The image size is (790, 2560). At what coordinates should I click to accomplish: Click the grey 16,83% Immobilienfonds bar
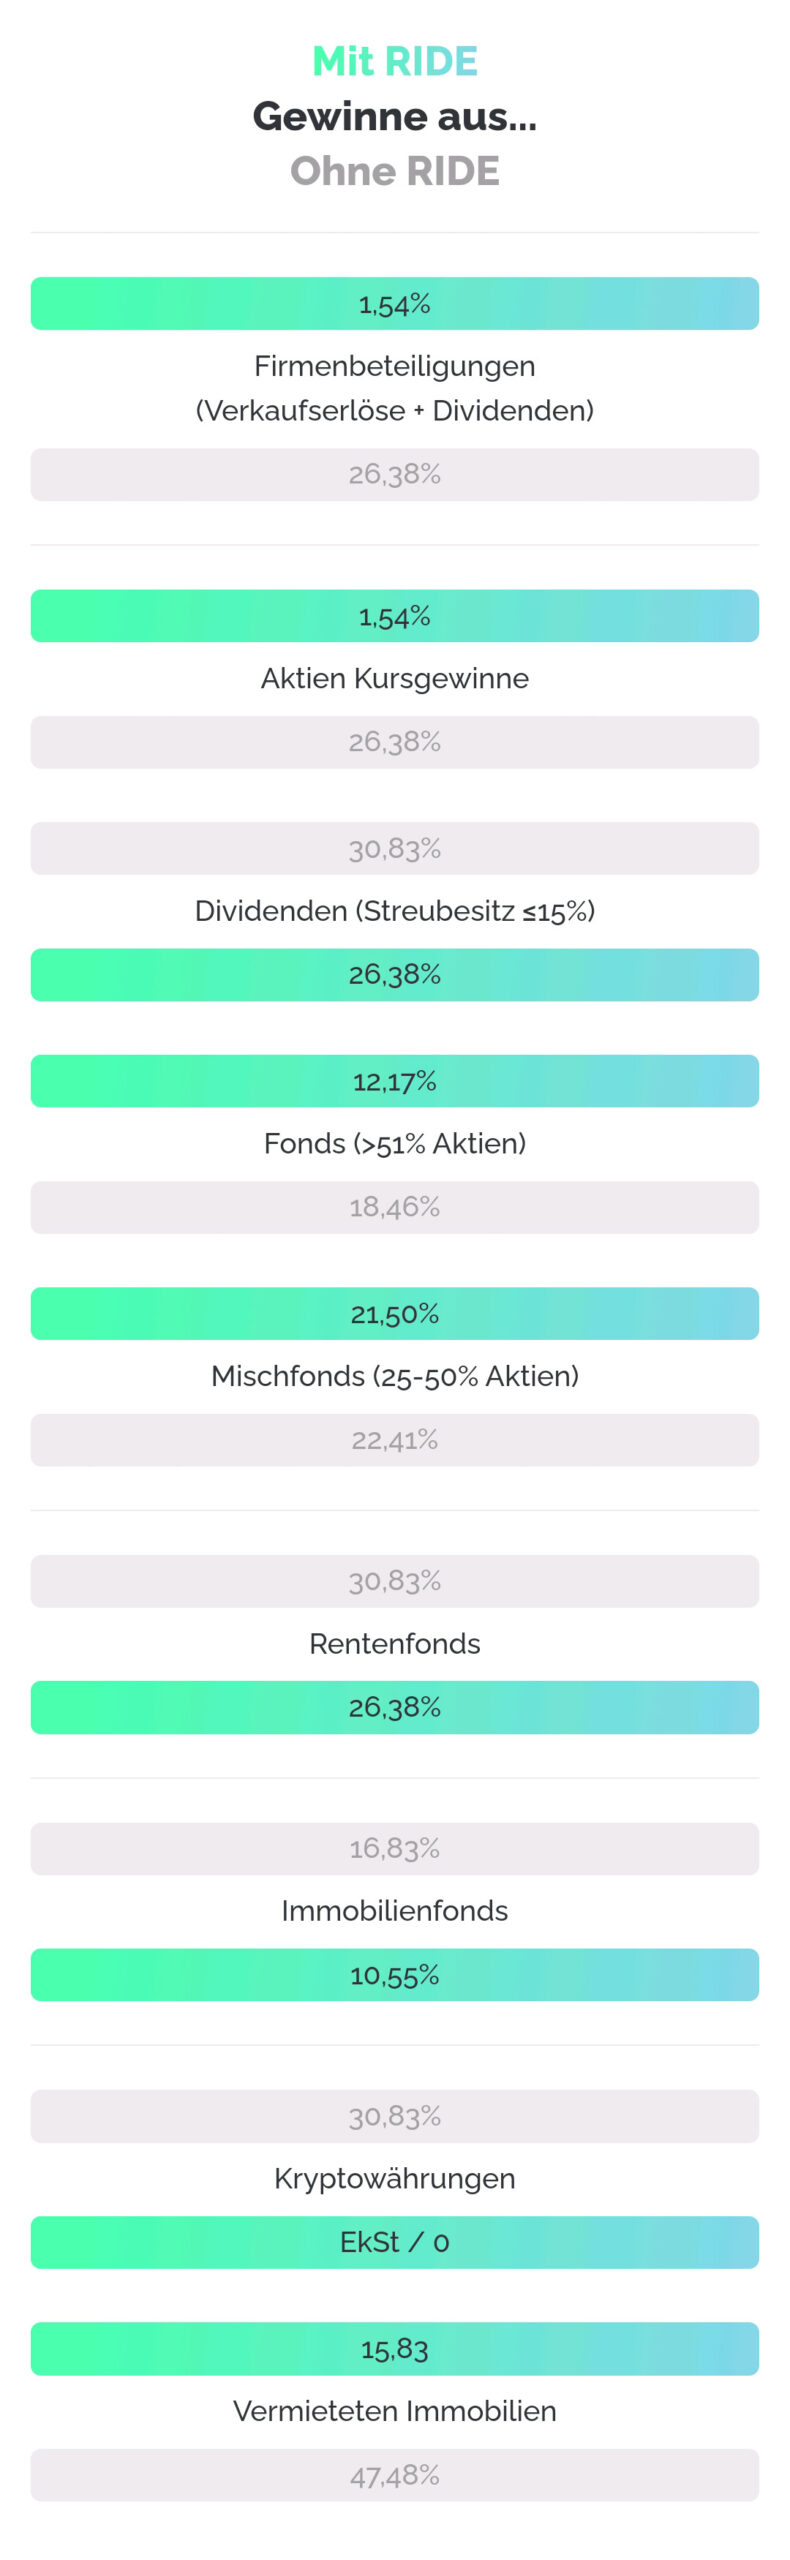(x=395, y=1849)
